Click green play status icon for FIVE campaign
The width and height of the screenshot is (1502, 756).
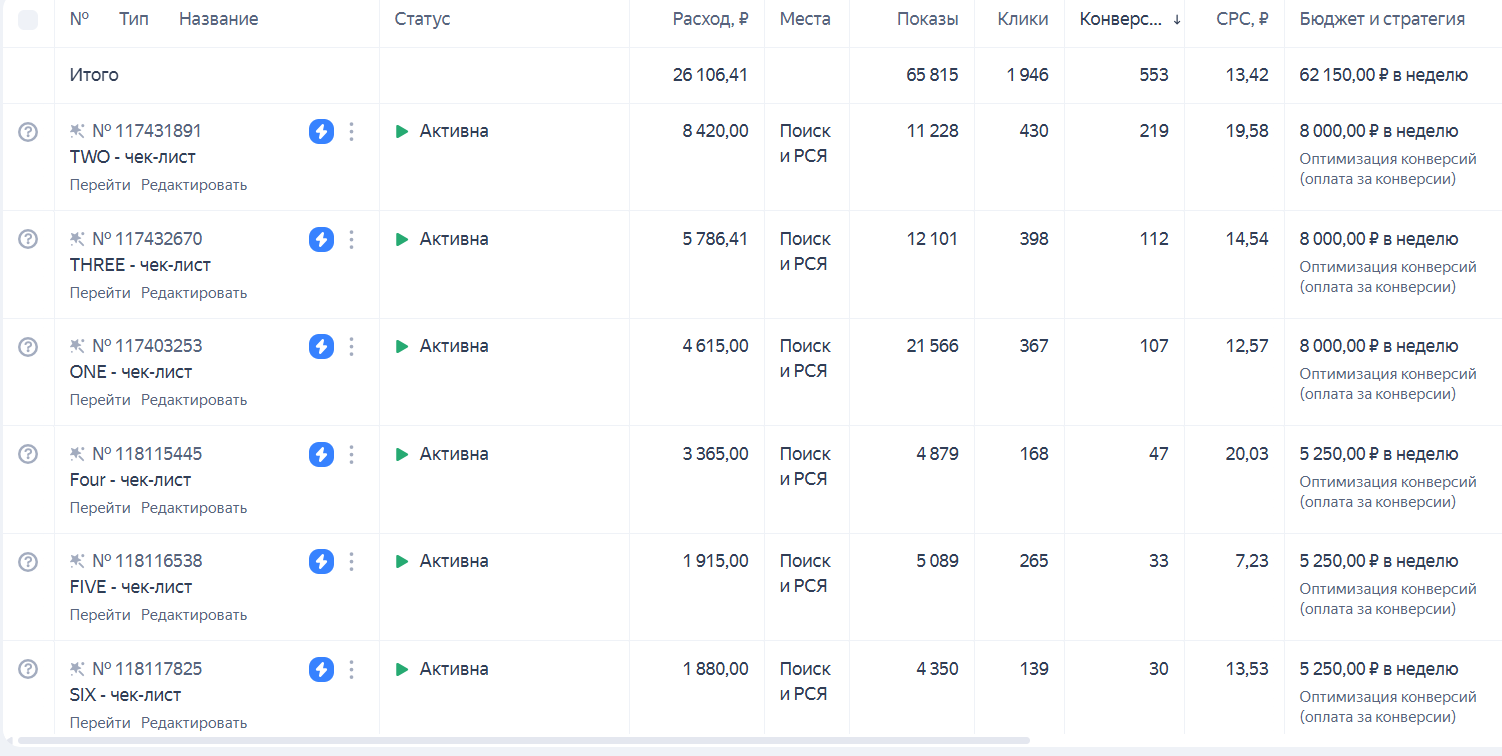click(402, 561)
